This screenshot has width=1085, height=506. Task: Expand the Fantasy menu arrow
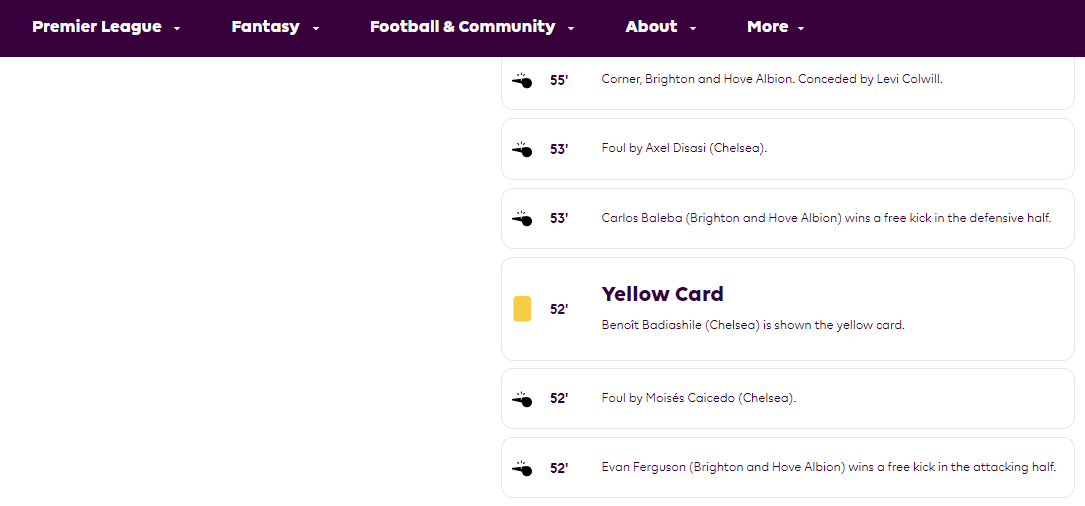coord(316,28)
